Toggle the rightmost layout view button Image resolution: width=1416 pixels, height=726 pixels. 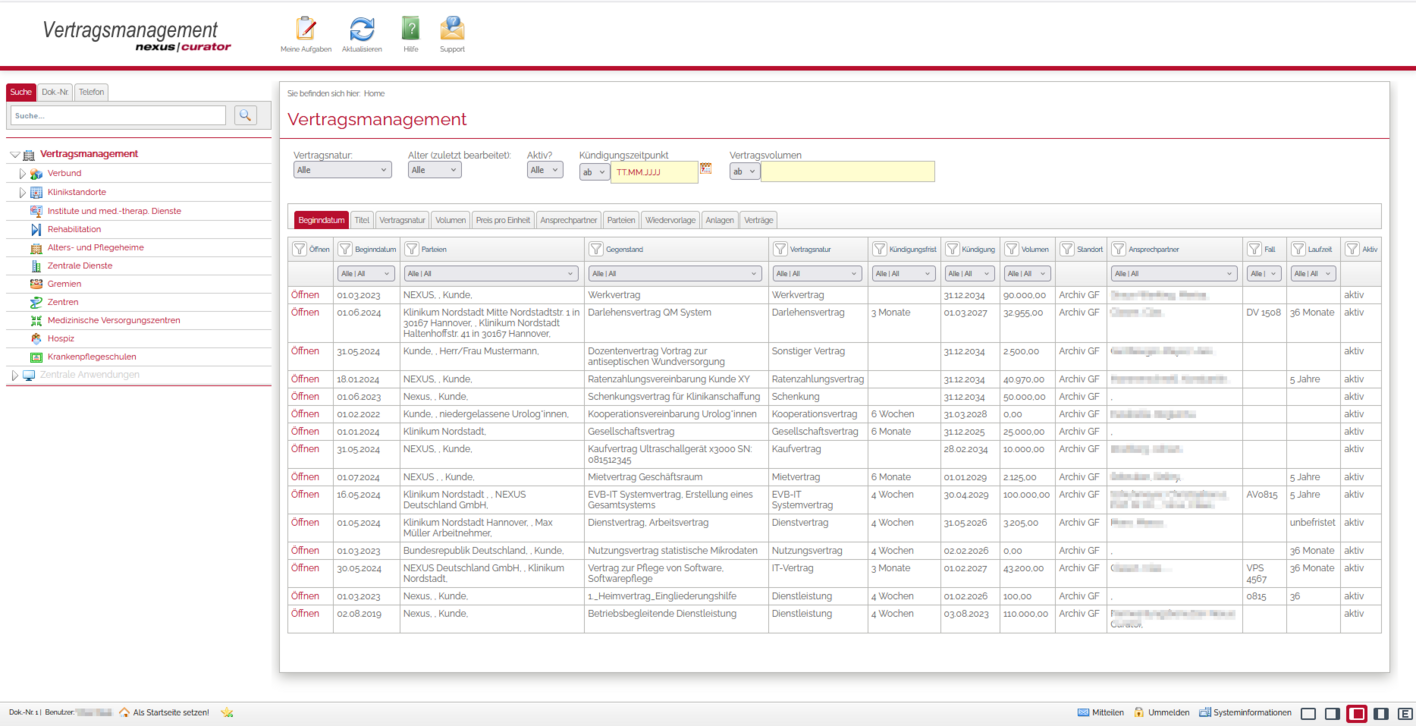click(x=1405, y=713)
